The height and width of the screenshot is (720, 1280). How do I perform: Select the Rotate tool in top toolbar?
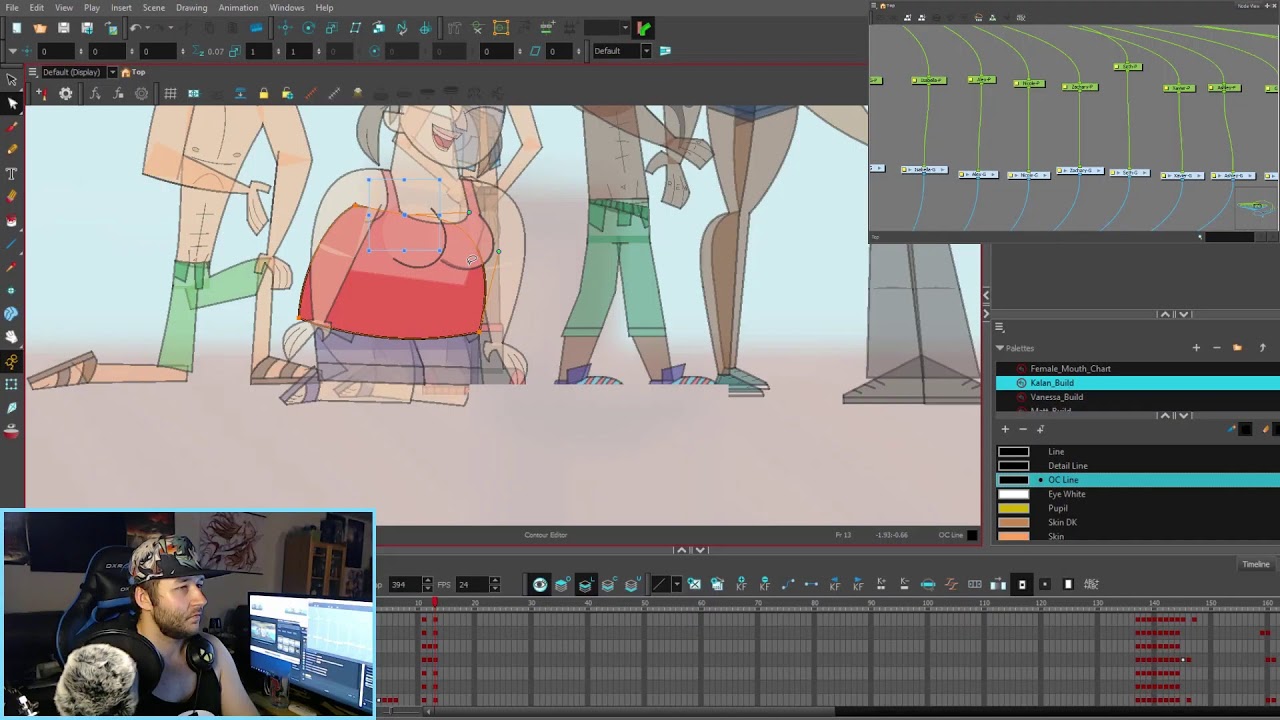308,28
